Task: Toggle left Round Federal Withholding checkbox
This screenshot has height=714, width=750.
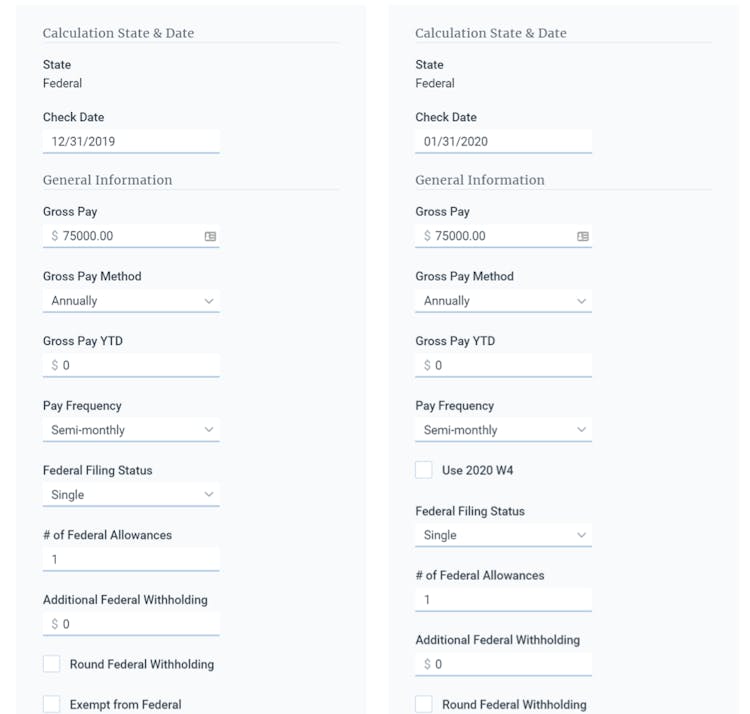Action: 52,664
